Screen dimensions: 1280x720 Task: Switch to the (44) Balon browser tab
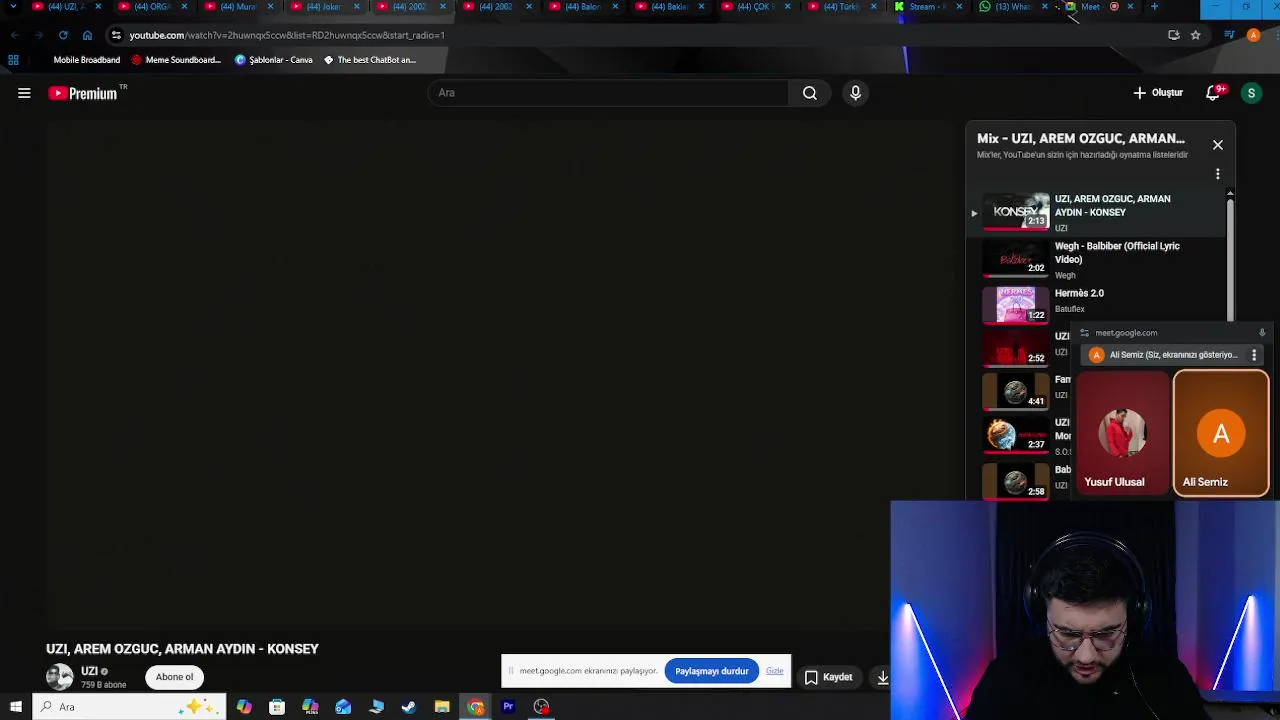582,7
